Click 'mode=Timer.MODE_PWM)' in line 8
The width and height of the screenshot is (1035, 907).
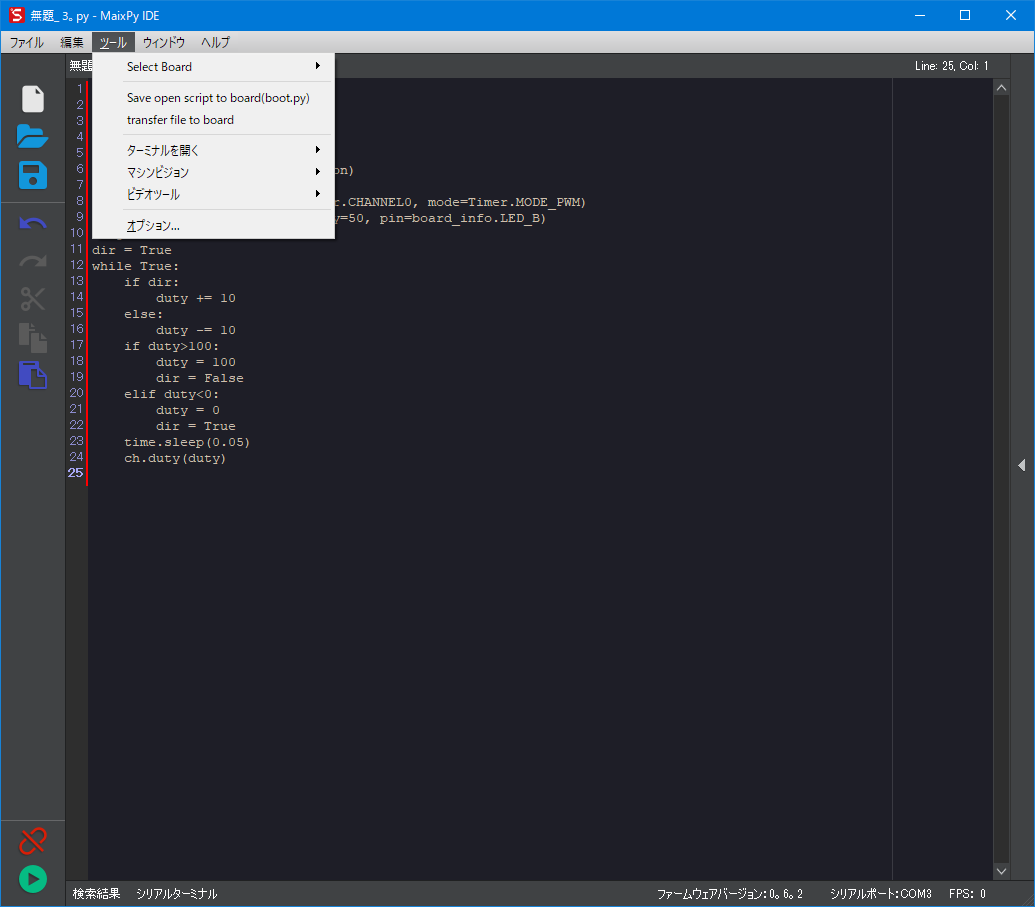pyautogui.click(x=506, y=202)
